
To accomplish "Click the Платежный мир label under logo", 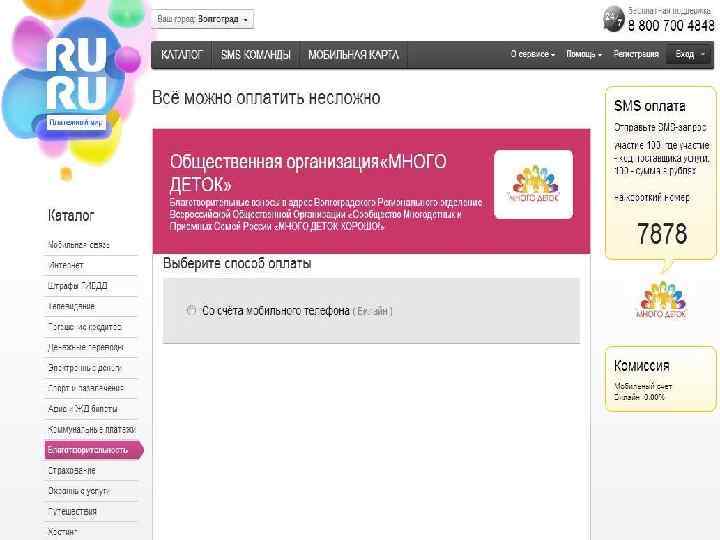I will [76, 123].
